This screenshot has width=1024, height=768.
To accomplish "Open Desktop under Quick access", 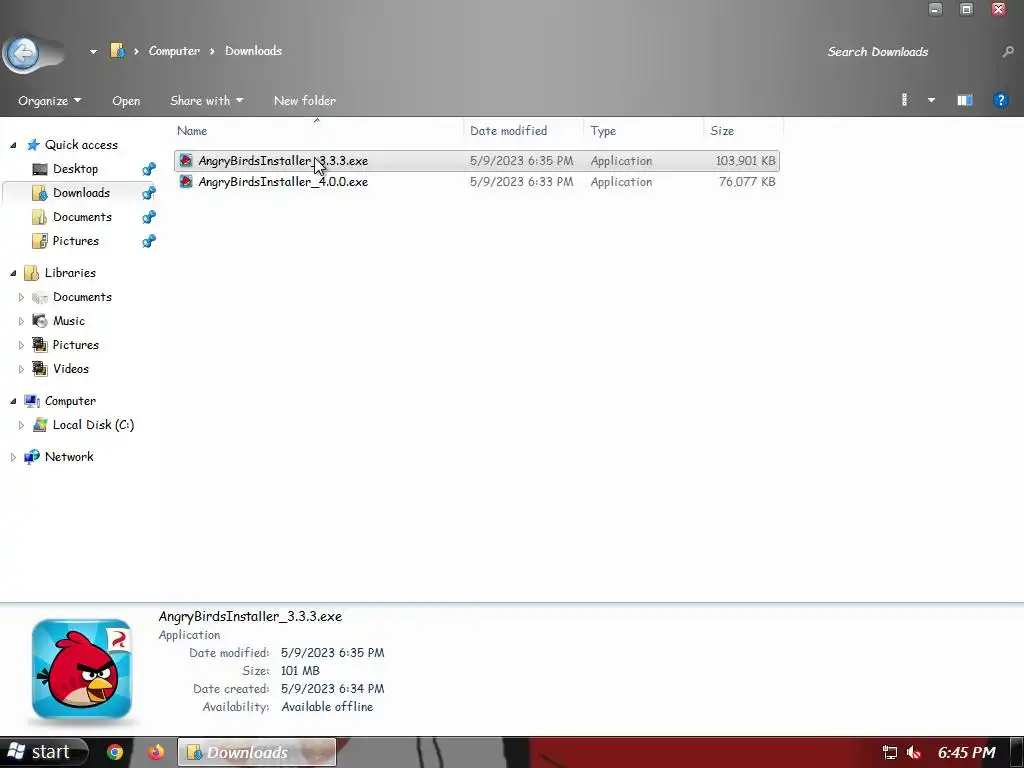I will pyautogui.click(x=75, y=169).
